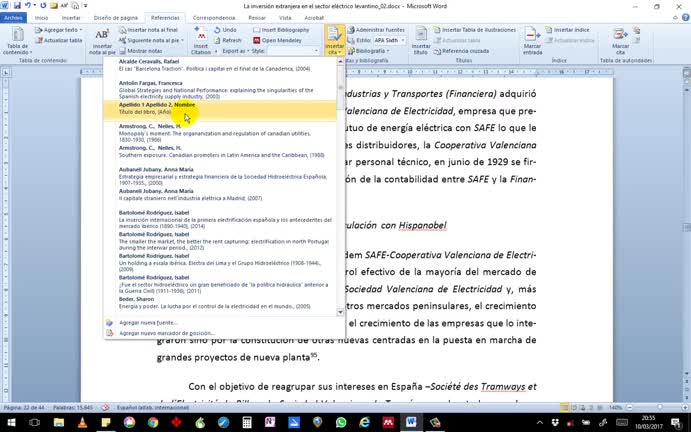
Task: Click Mostrar notas
Action: click(x=141, y=51)
